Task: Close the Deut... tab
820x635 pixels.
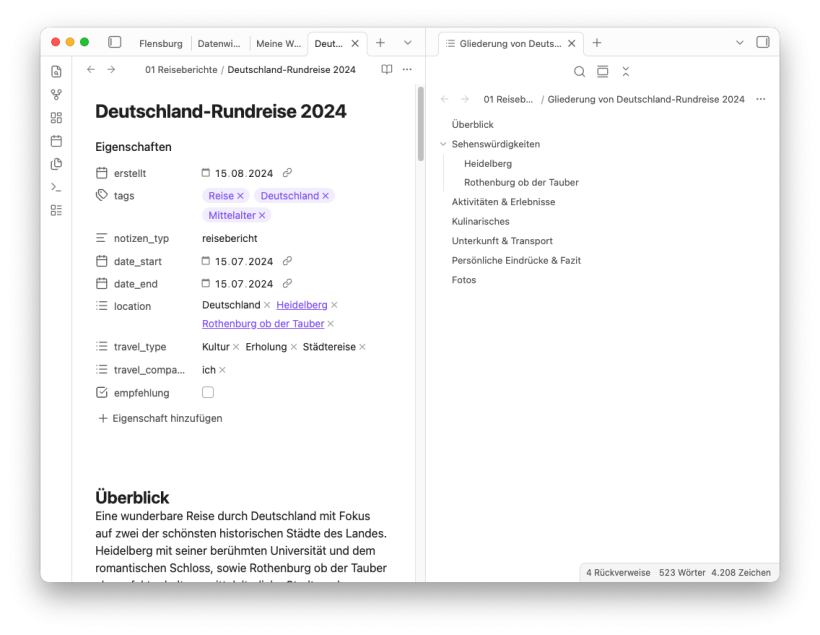Action: coord(355,43)
